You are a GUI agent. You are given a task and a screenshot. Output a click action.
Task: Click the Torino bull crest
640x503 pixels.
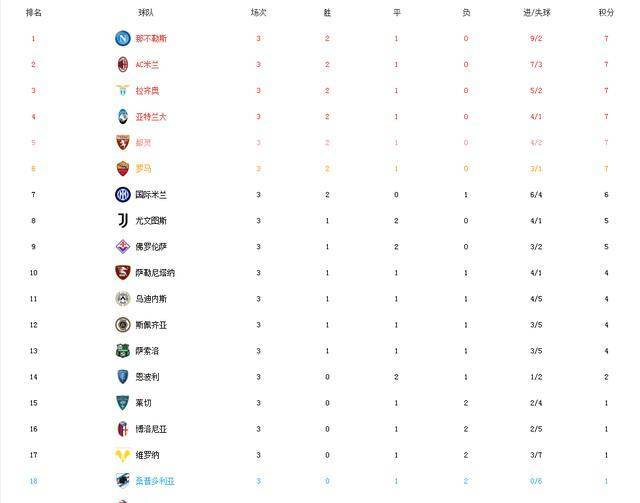click(x=122, y=142)
